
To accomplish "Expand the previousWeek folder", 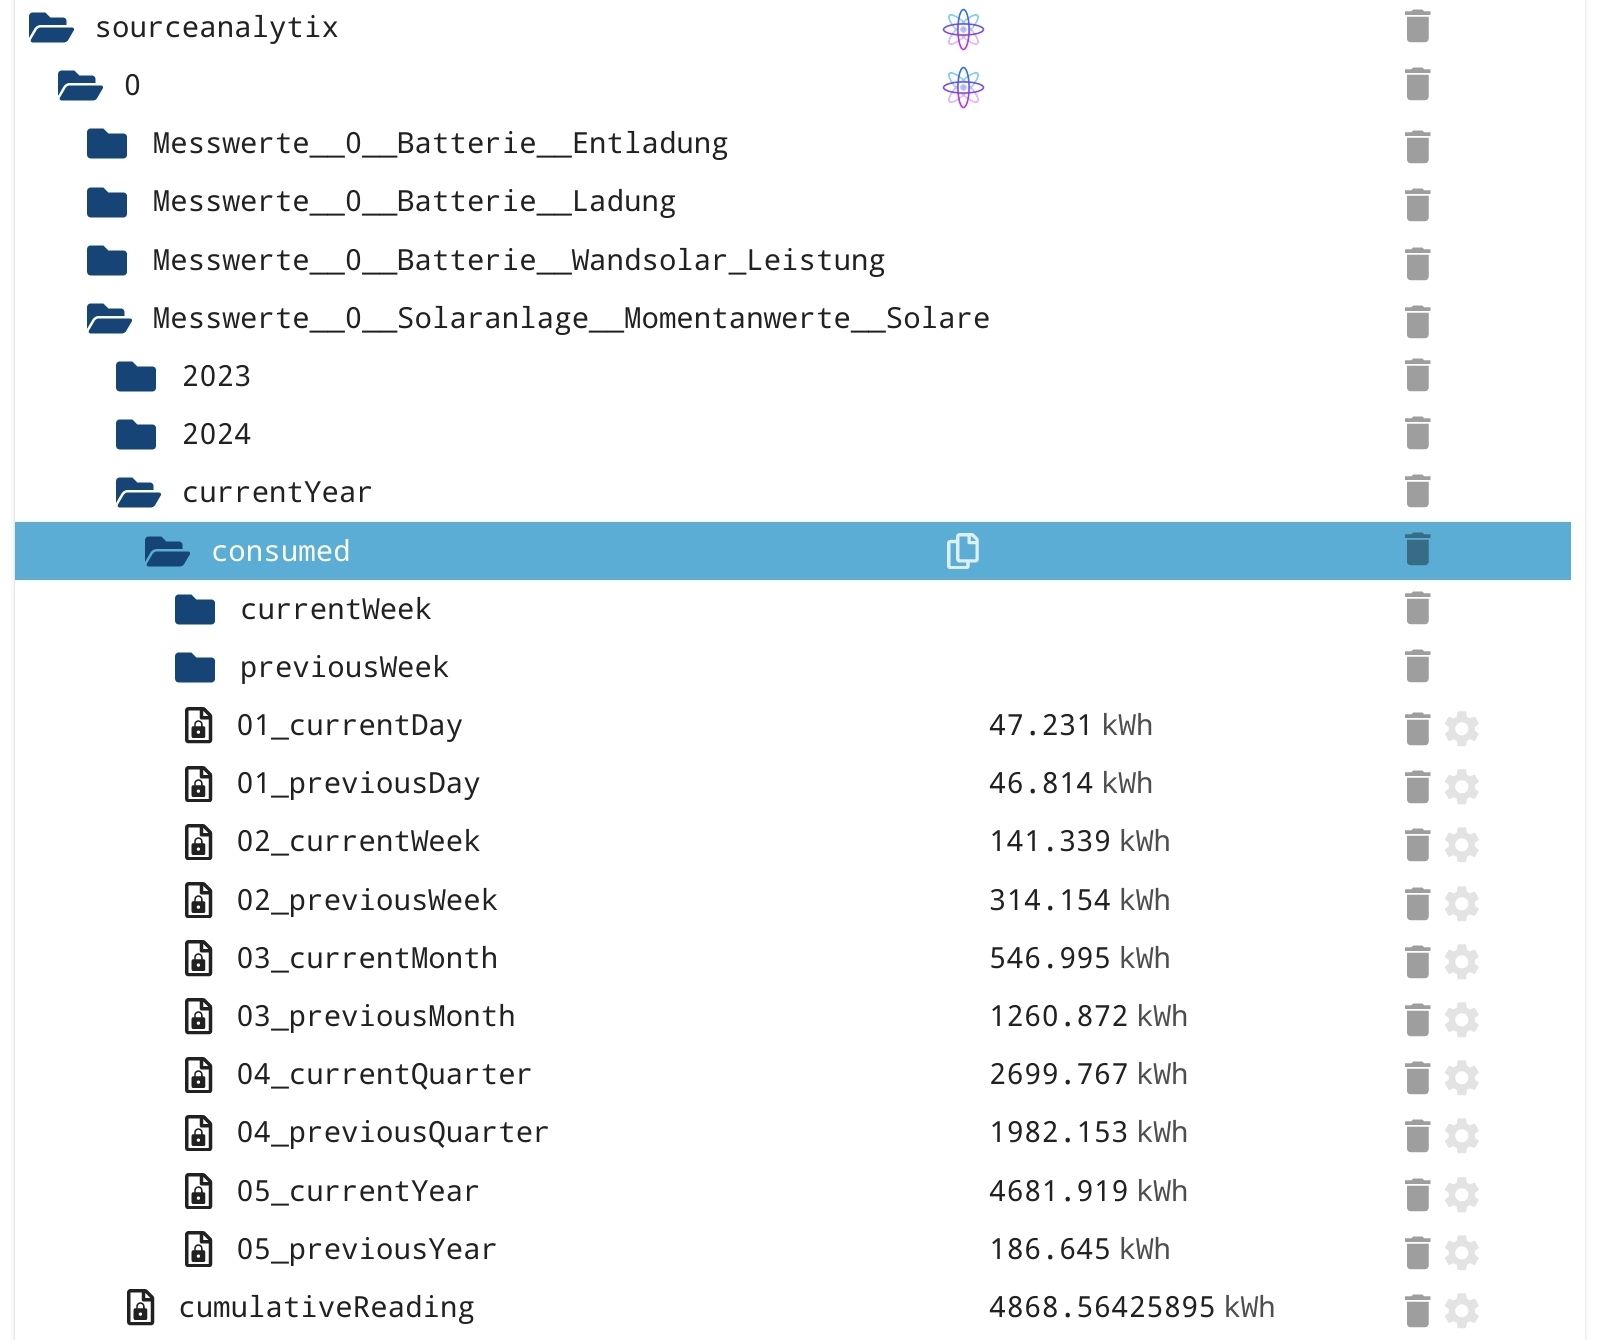I will [x=195, y=667].
